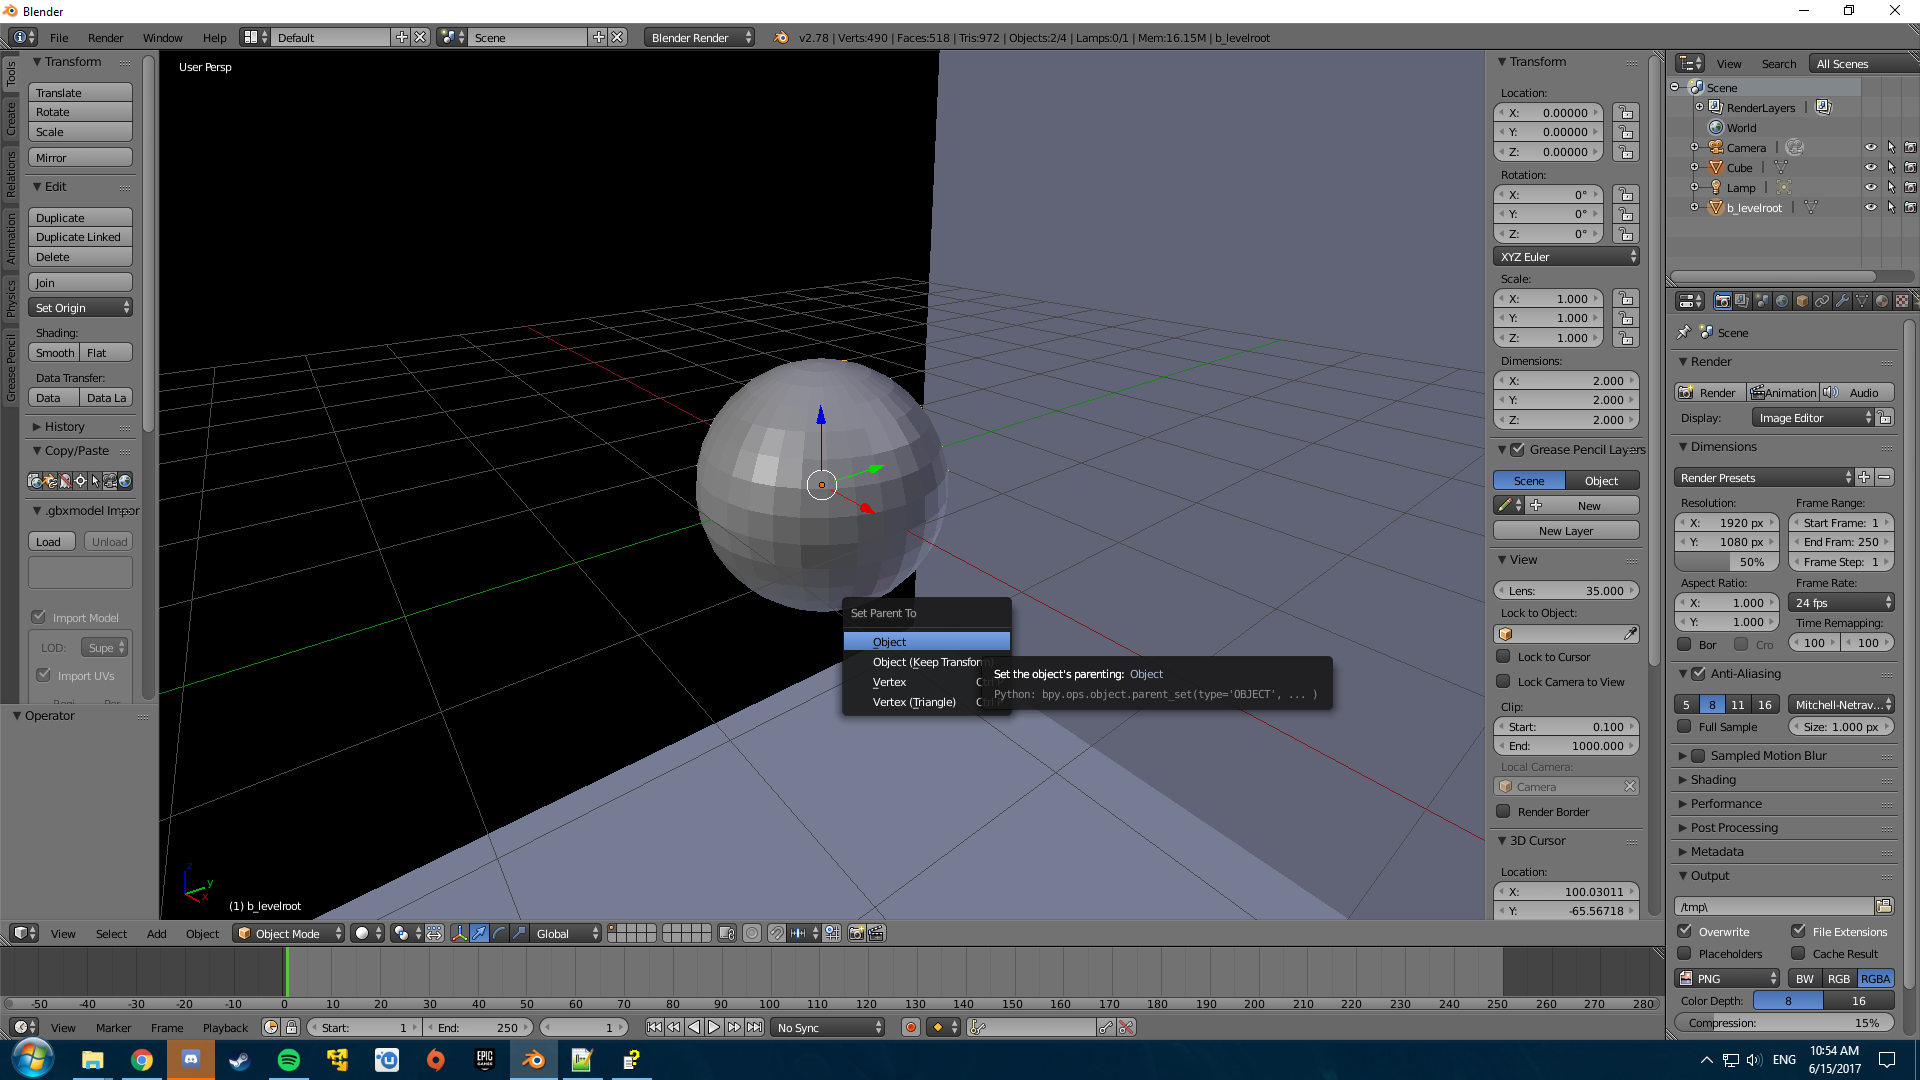Image resolution: width=1920 pixels, height=1080 pixels.
Task: Click the timeline record button
Action: tap(910, 1027)
